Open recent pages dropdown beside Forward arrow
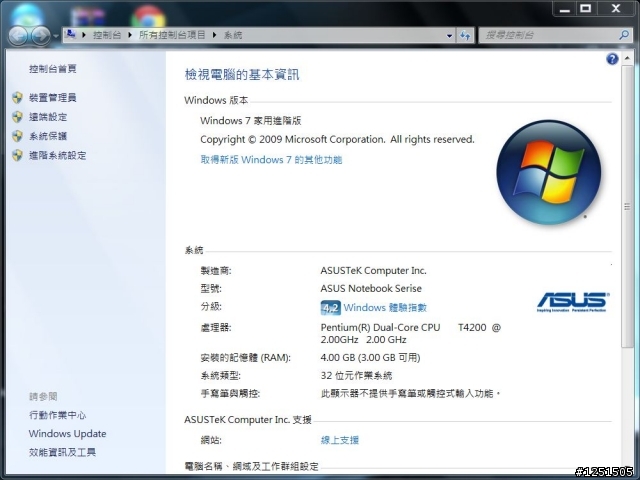This screenshot has width=640, height=480. [x=56, y=36]
